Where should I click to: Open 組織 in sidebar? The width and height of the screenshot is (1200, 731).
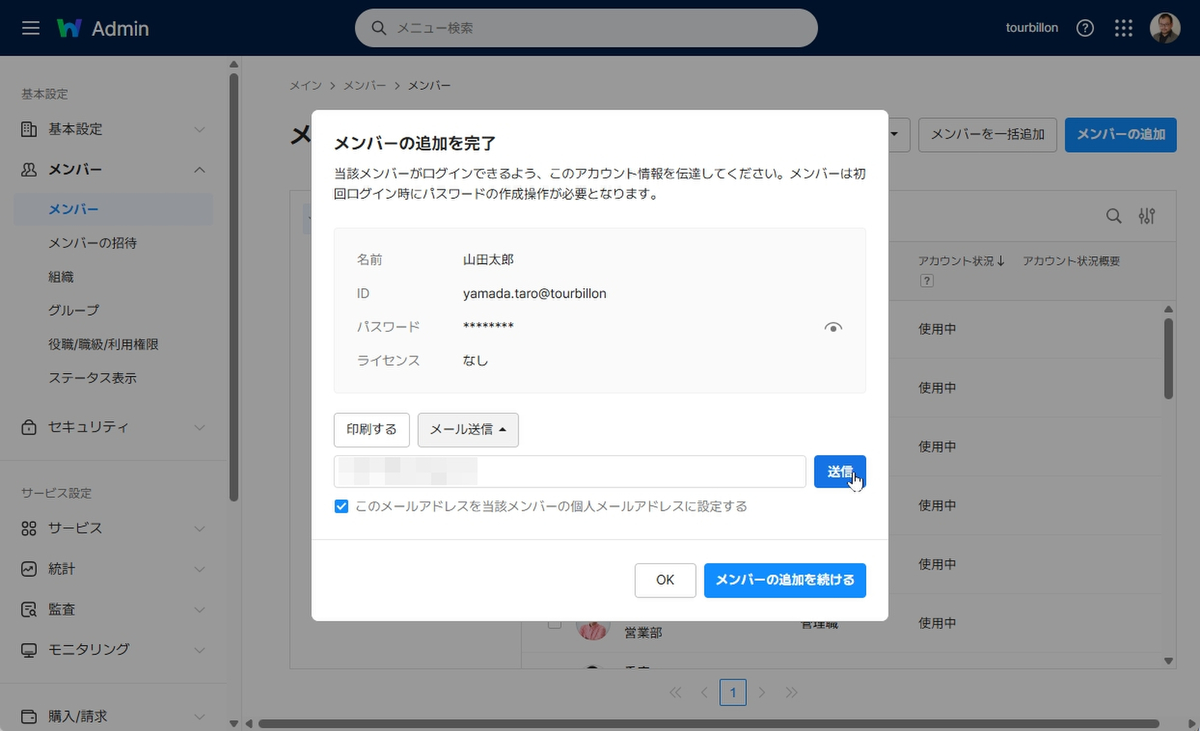pos(61,277)
